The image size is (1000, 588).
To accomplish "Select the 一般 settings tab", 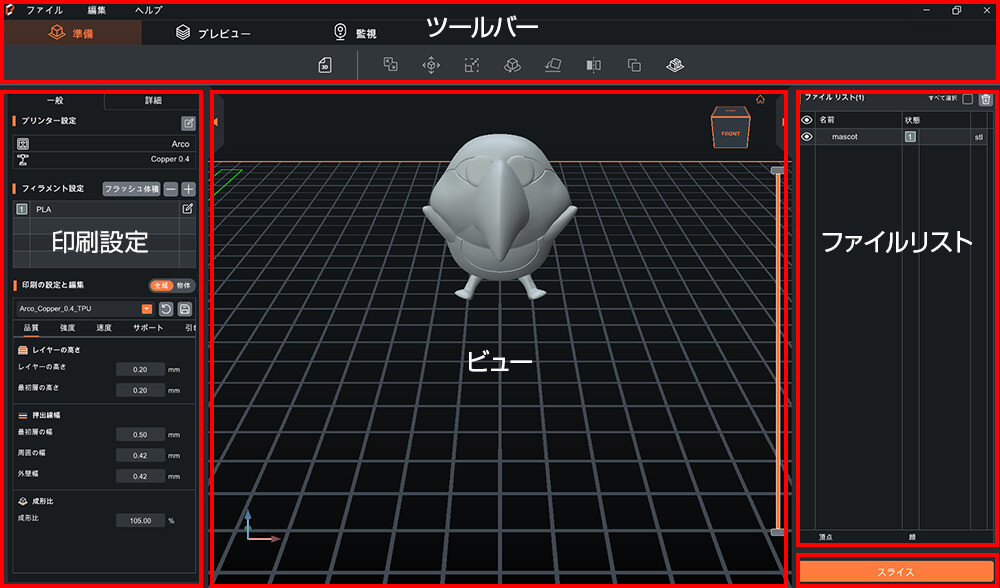I will tap(55, 100).
